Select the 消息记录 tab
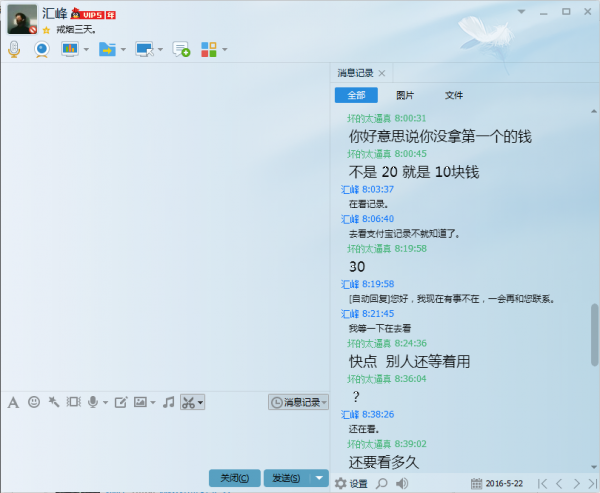 pyautogui.click(x=355, y=73)
